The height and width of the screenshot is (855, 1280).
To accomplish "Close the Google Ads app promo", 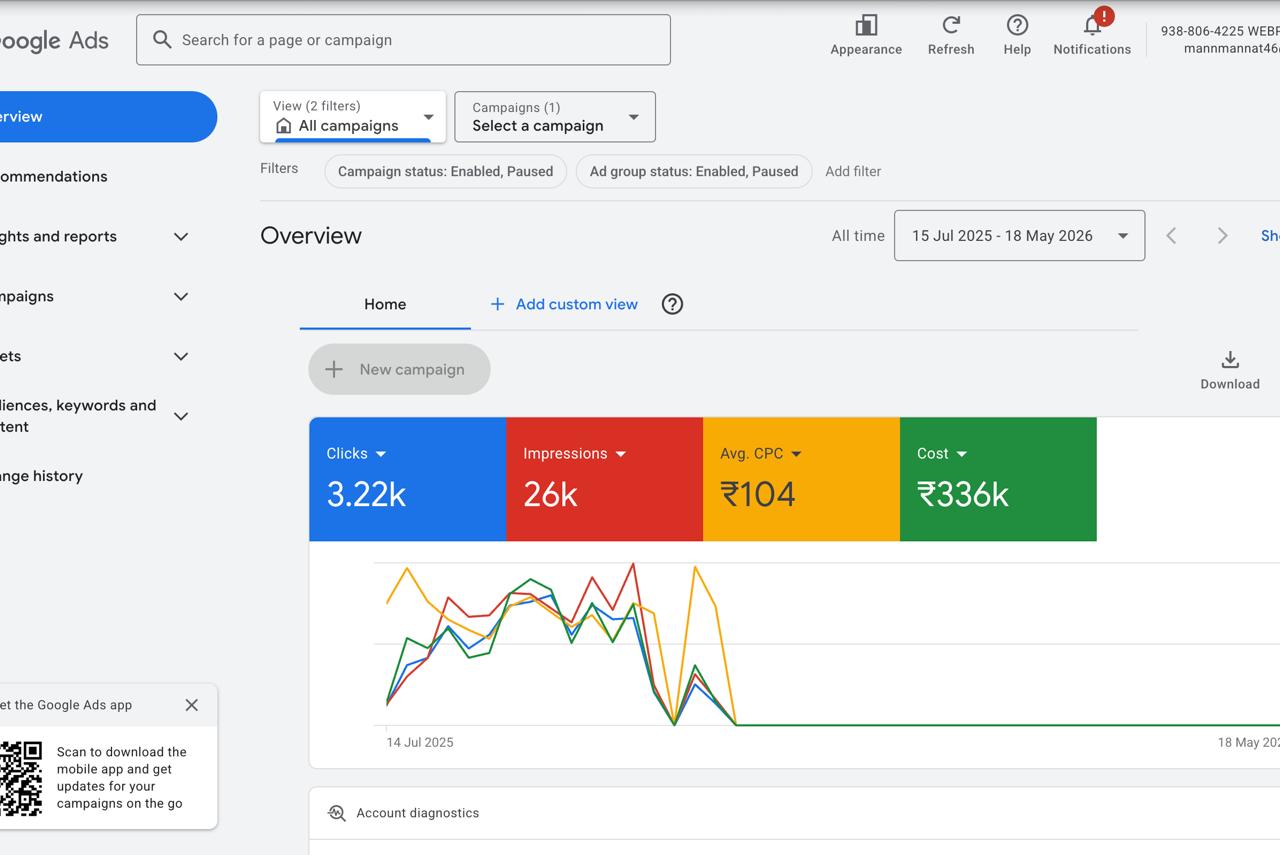I will (192, 705).
